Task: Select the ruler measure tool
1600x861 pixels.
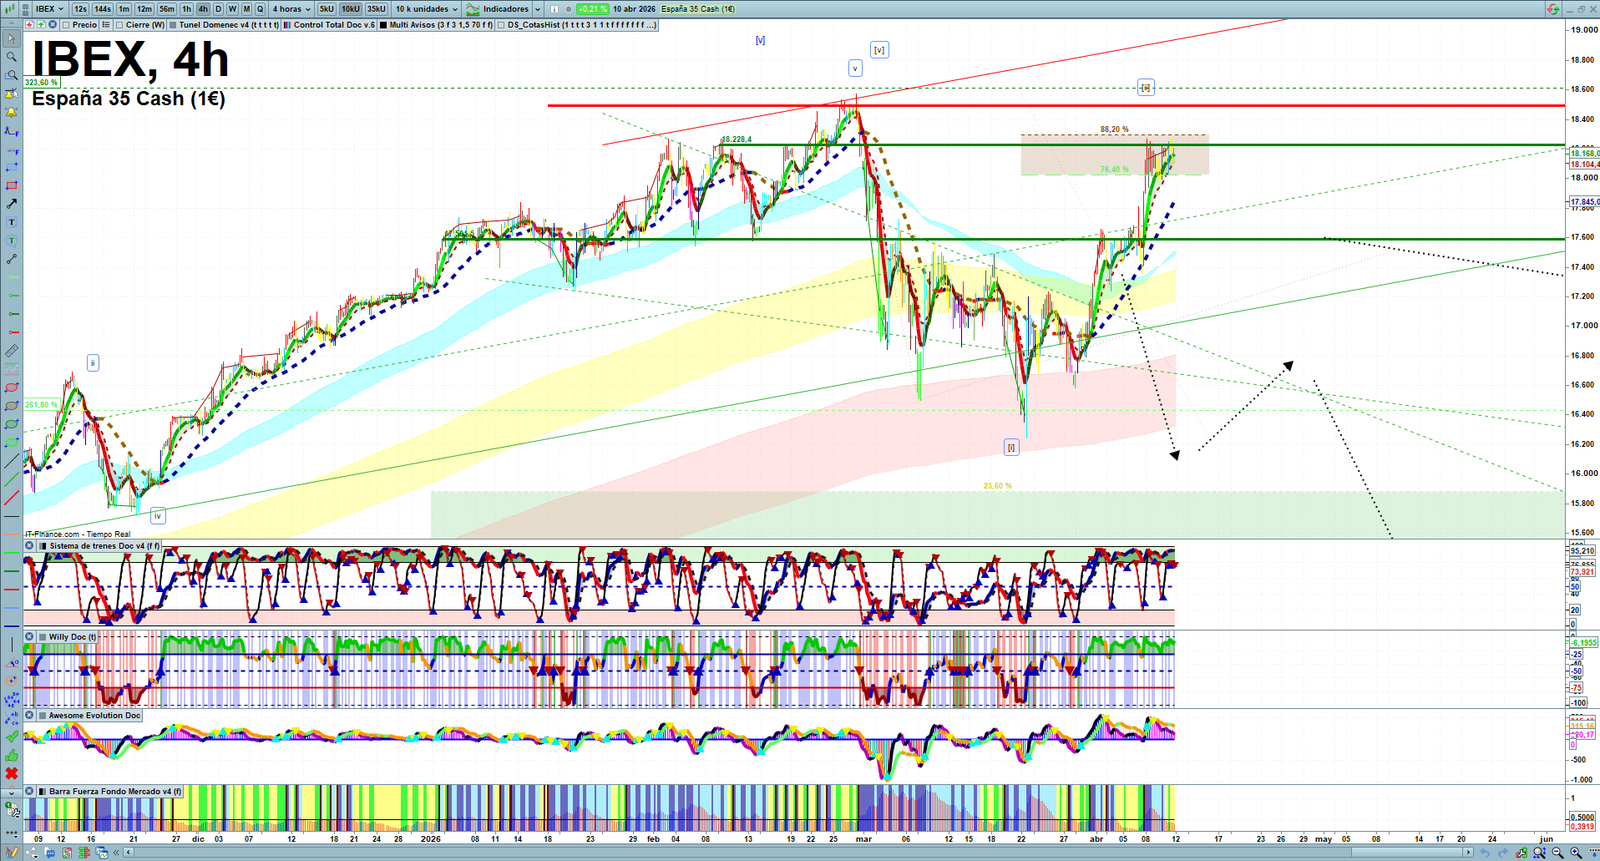Action: click(x=11, y=351)
